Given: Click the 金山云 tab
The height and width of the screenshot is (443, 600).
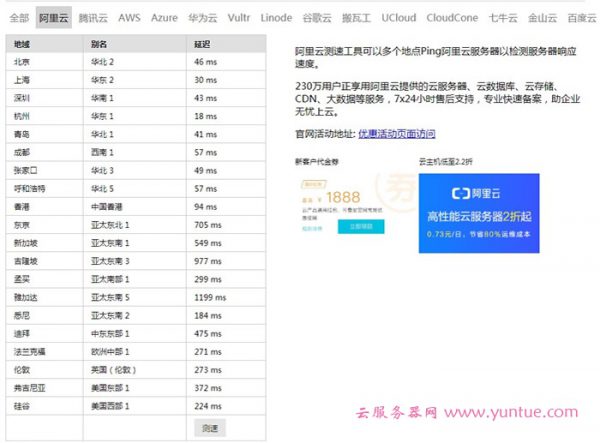Looking at the screenshot, I should coord(543,17).
